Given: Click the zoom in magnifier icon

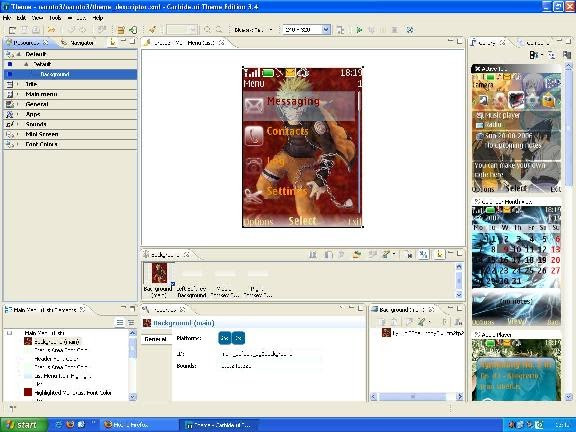Looking at the screenshot, I should pyautogui.click(x=207, y=30).
